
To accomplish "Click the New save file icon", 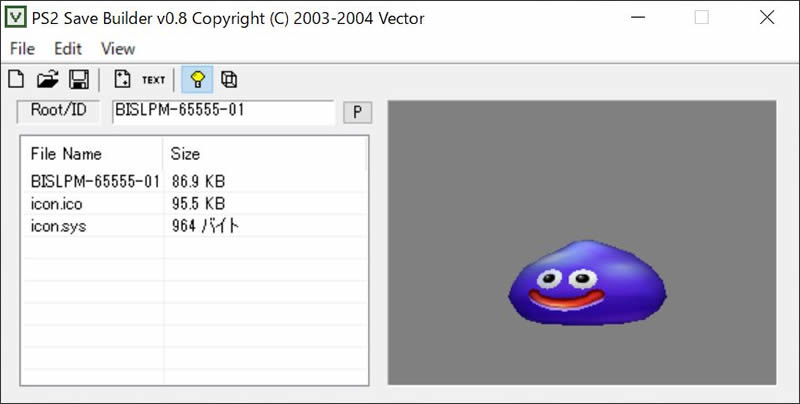I will (16, 80).
